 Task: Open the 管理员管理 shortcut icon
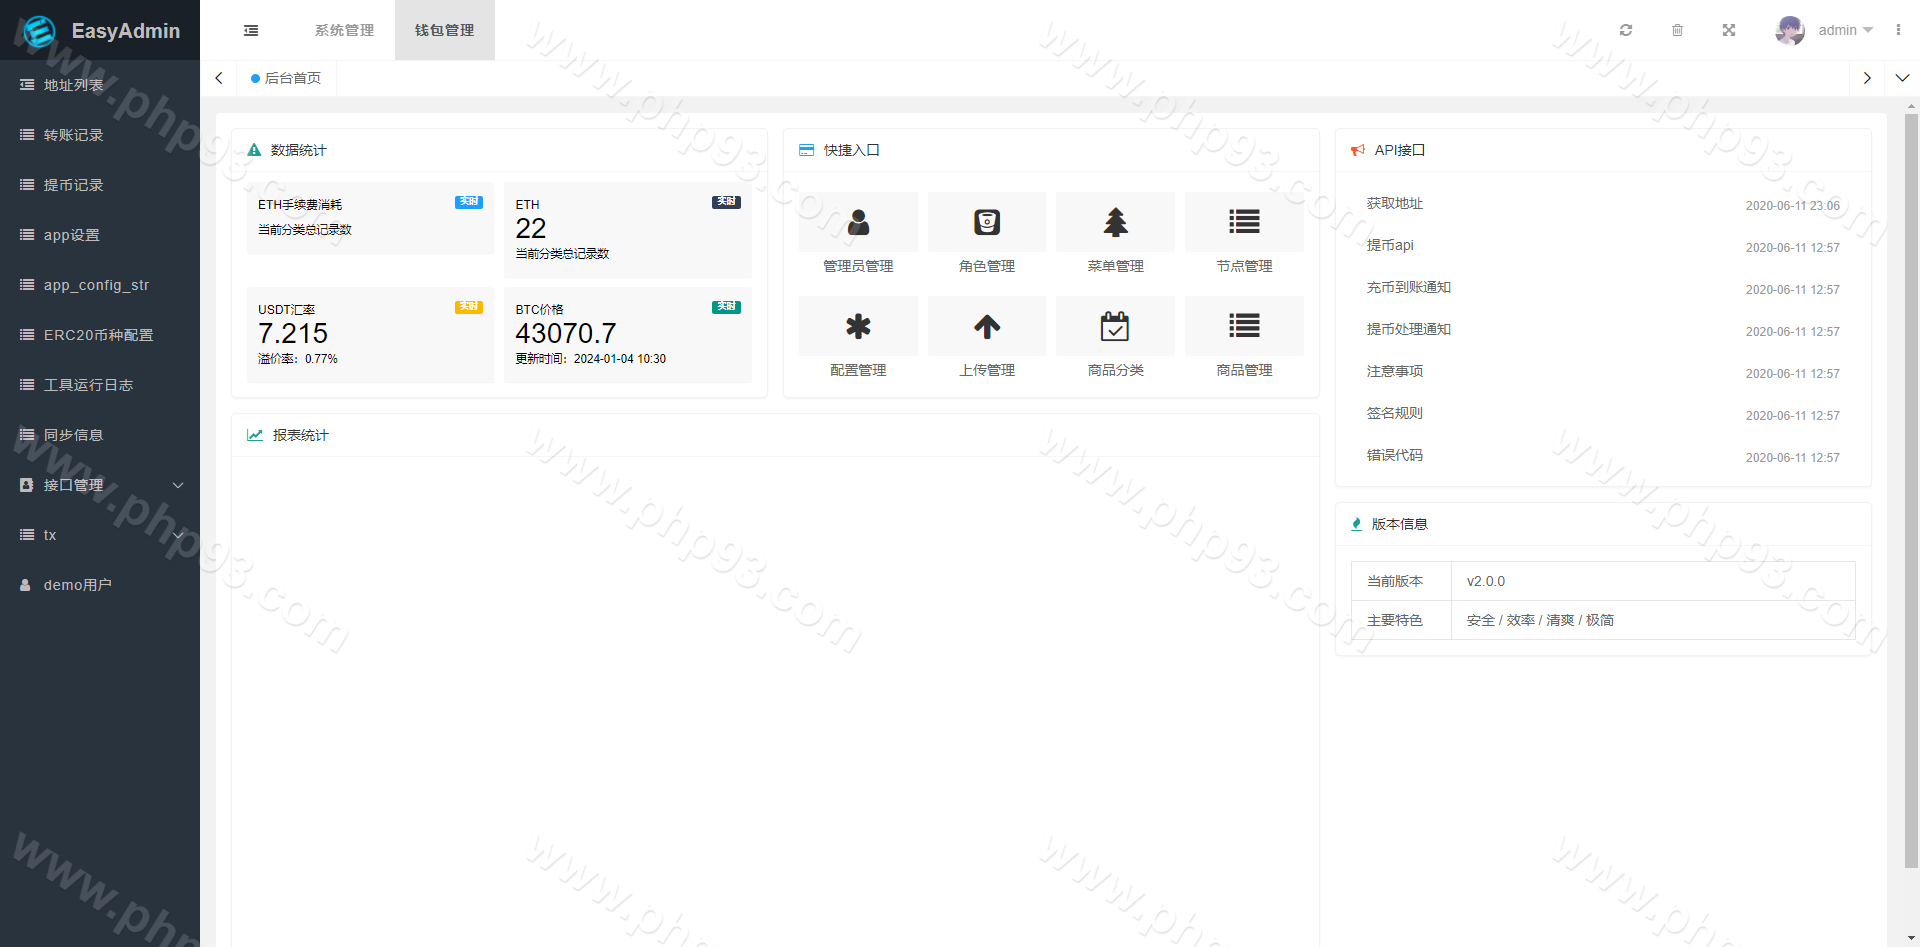858,222
